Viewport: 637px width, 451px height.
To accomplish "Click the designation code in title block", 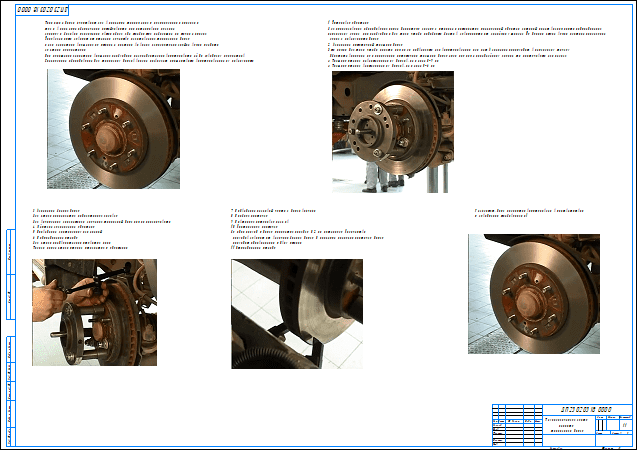I will (x=587, y=410).
